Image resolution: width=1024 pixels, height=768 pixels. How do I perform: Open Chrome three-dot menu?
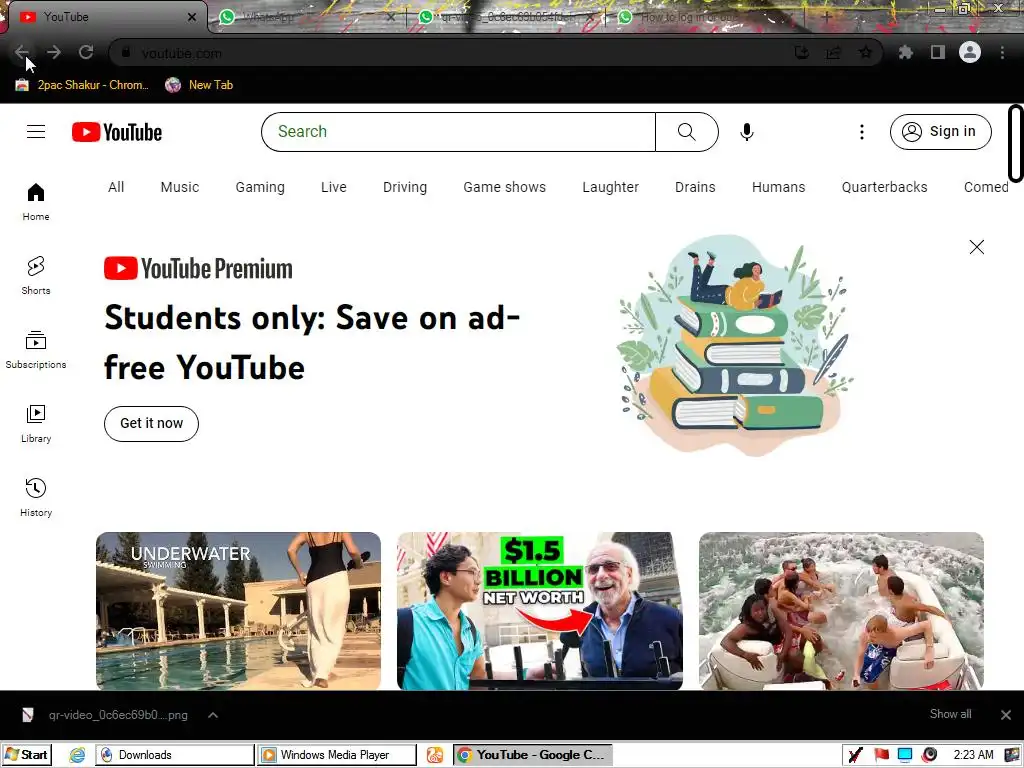click(x=1002, y=52)
